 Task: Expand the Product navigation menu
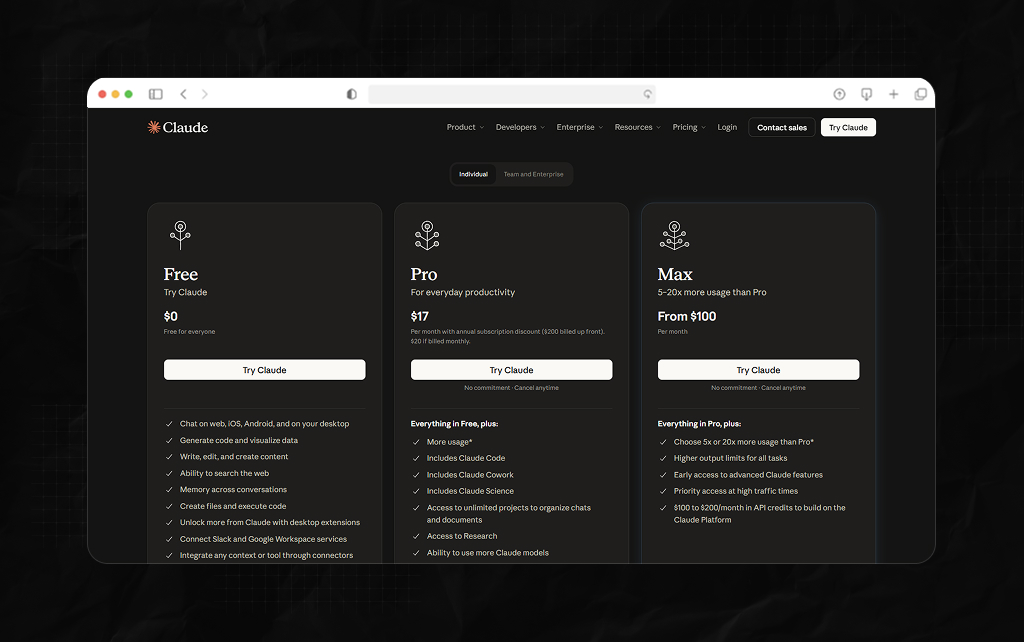(x=465, y=127)
